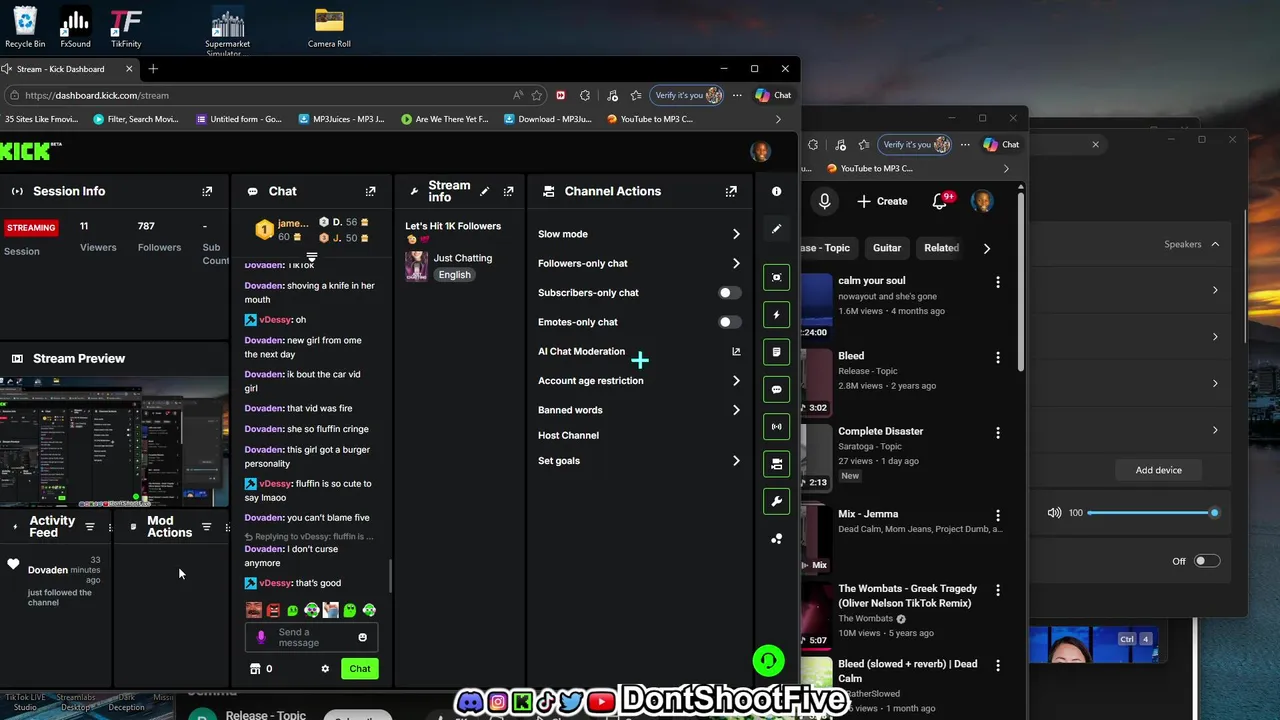
Task: Pop out the Session Info panel
Action: pyautogui.click(x=207, y=191)
